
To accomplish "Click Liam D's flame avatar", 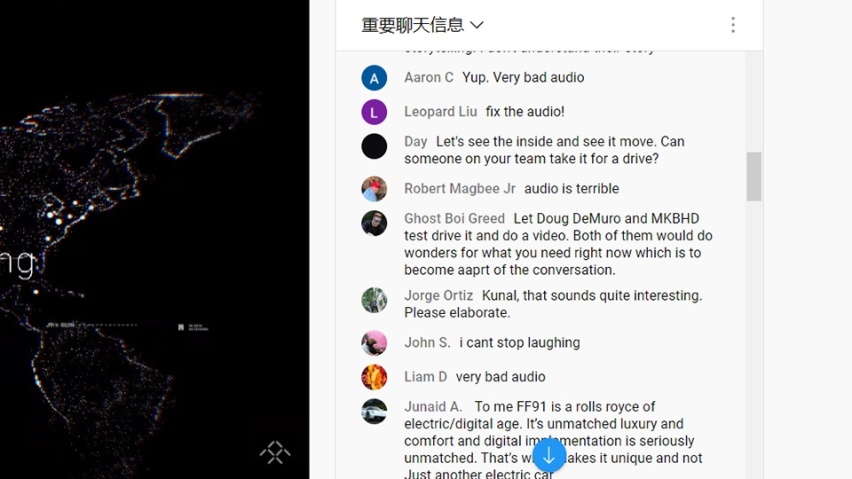I will tap(374, 377).
